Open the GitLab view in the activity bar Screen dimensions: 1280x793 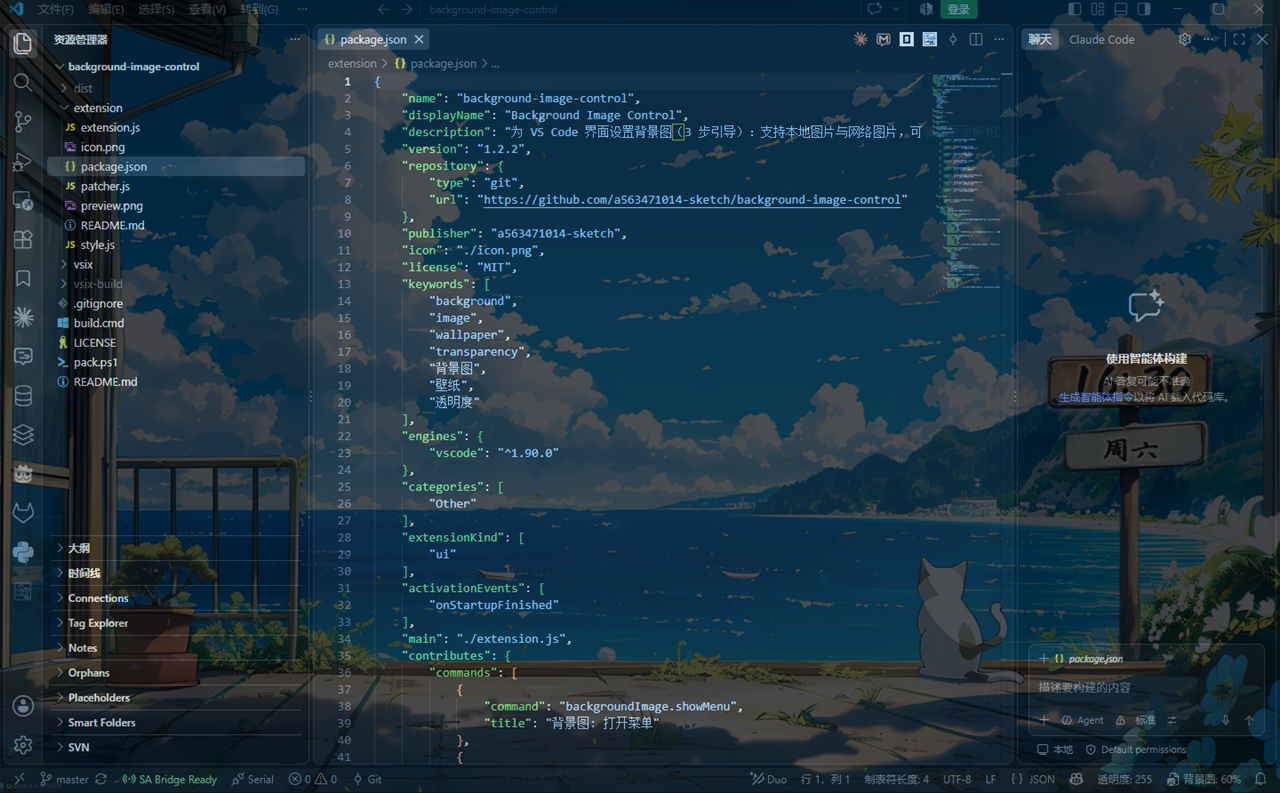[23, 513]
